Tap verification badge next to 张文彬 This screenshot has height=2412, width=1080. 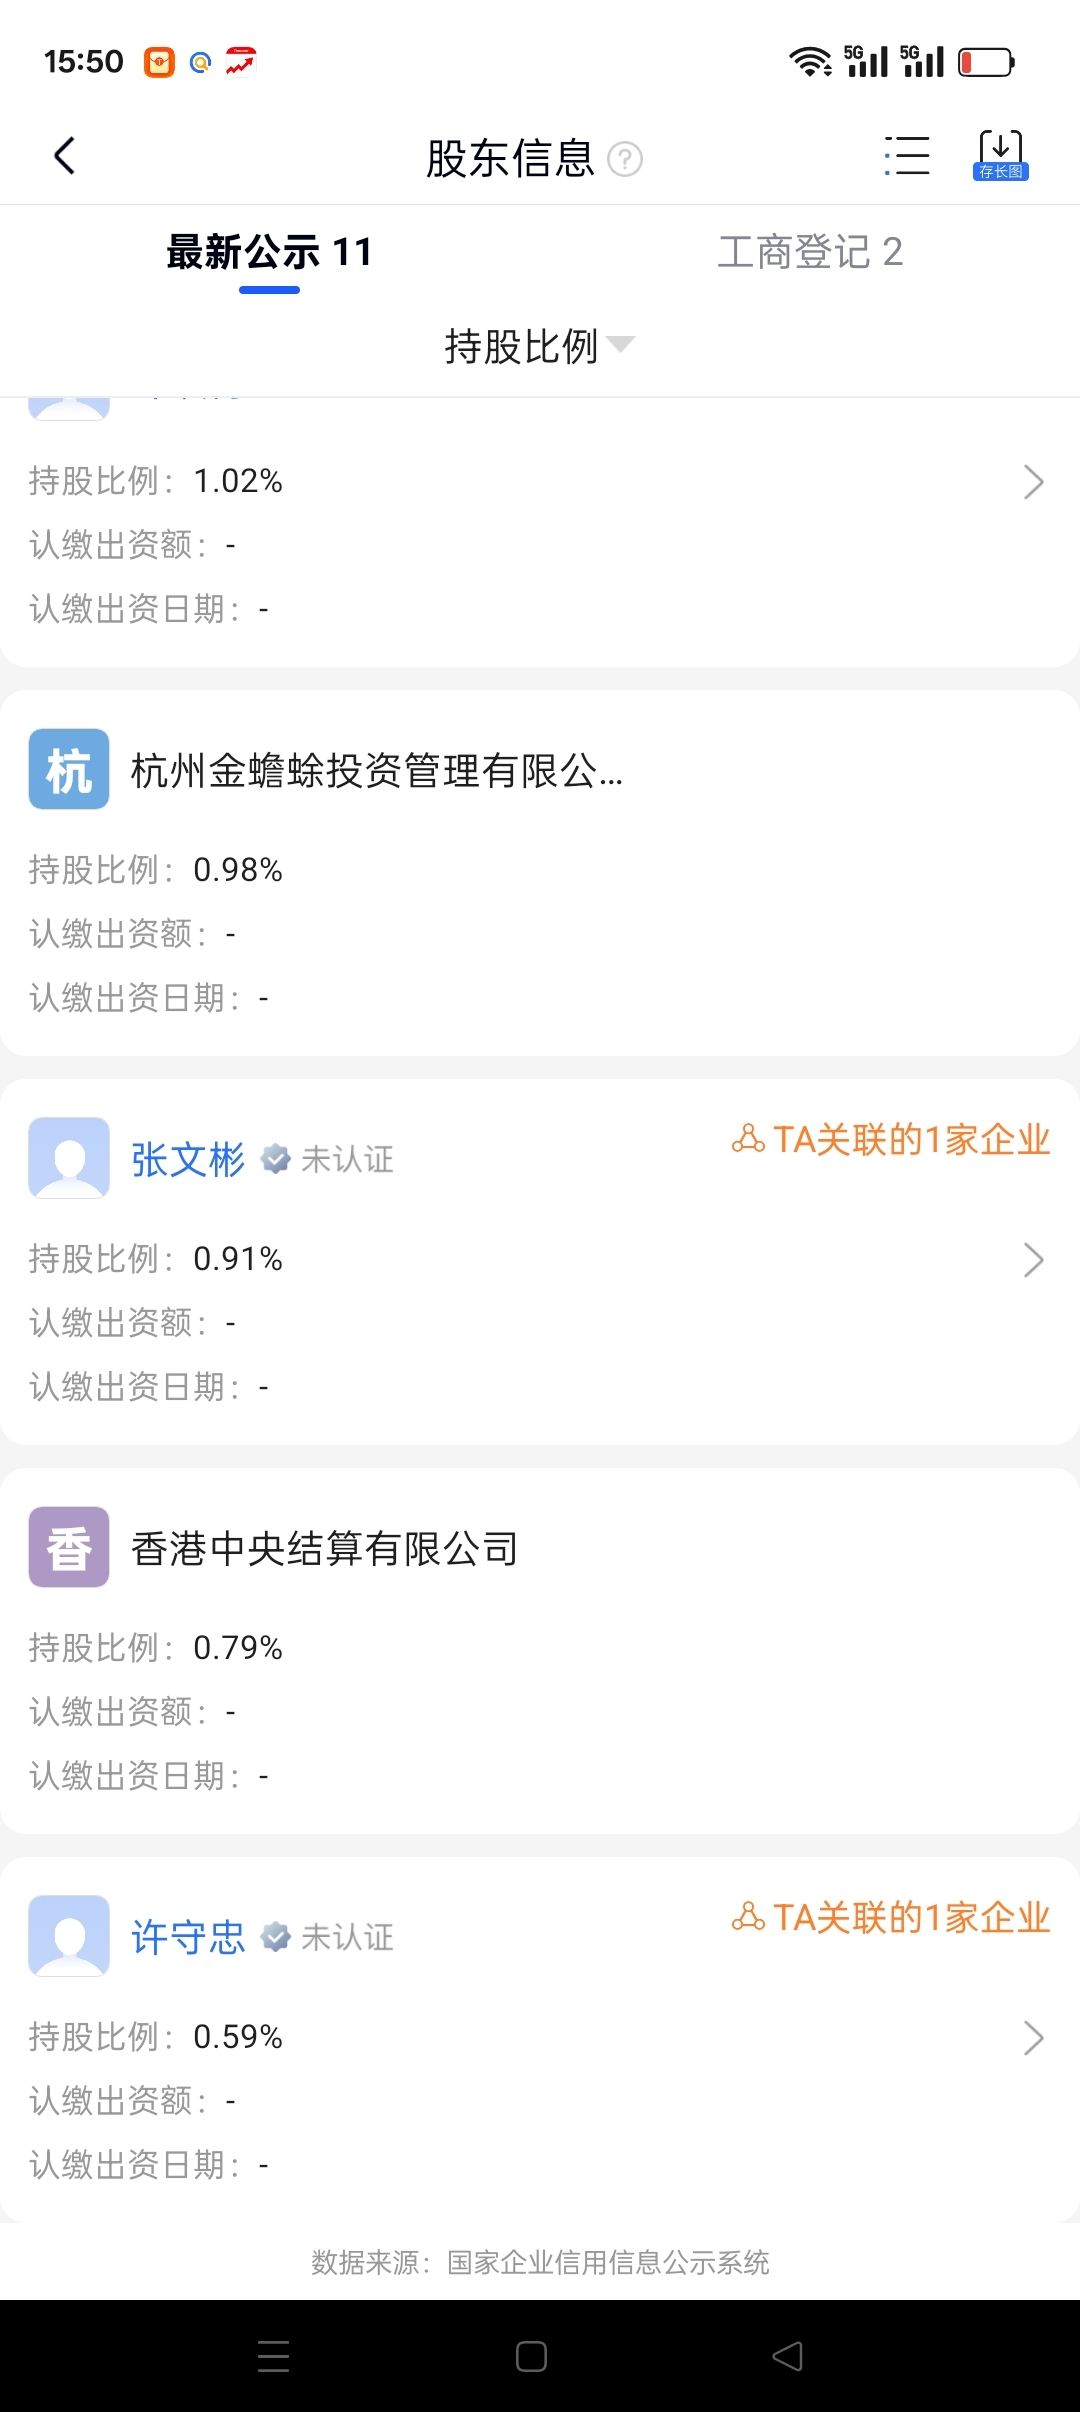tap(276, 1159)
